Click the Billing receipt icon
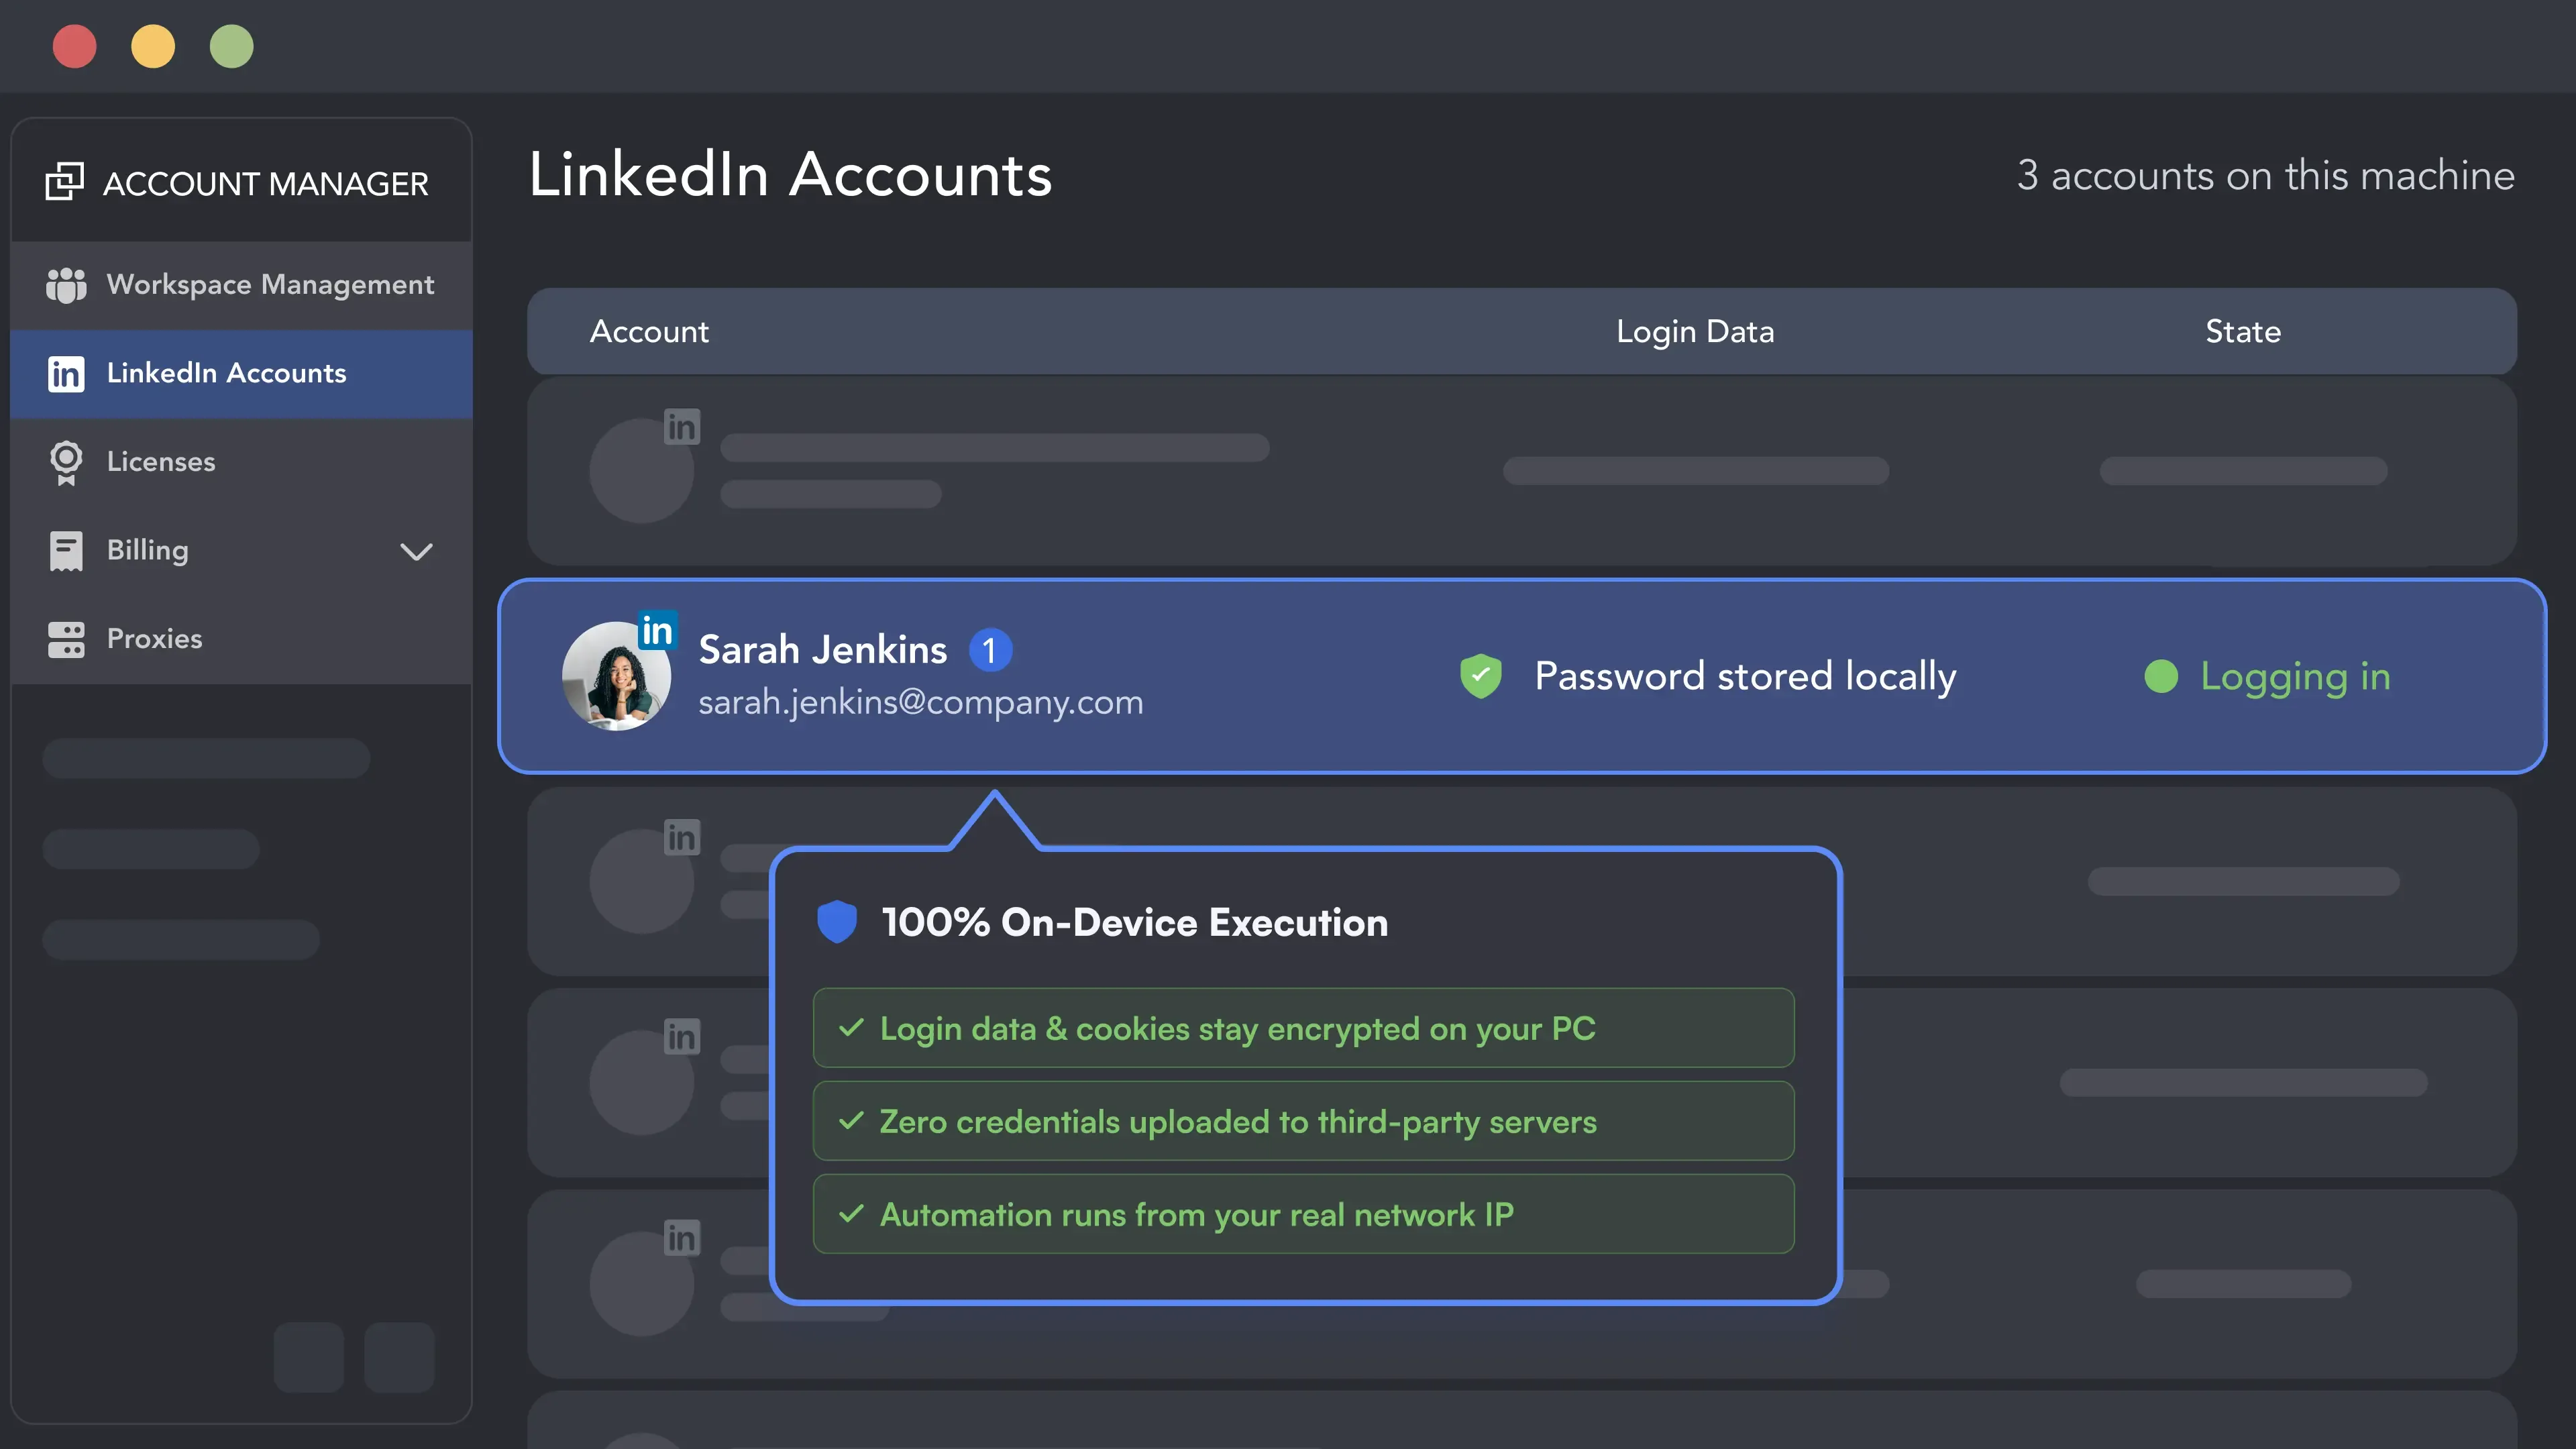This screenshot has width=2576, height=1449. point(66,551)
